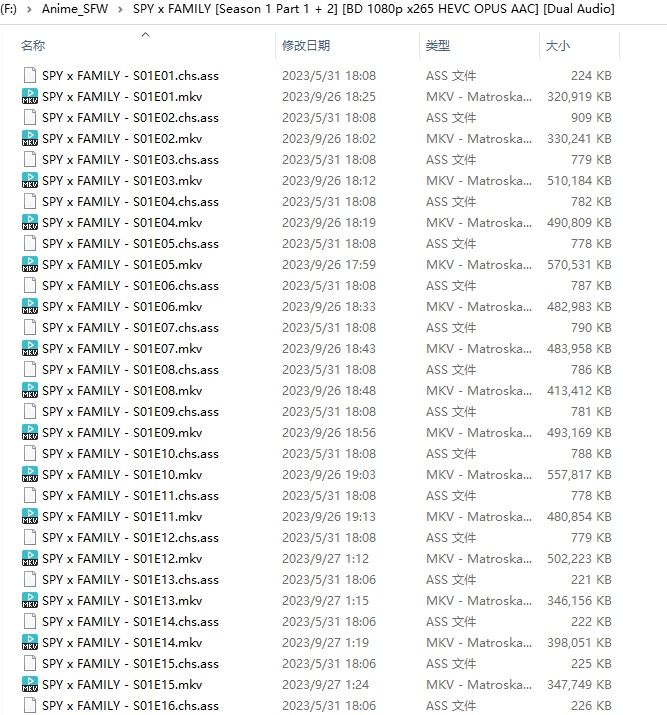Select the MKV icon of S01E13.mkv

point(29,601)
